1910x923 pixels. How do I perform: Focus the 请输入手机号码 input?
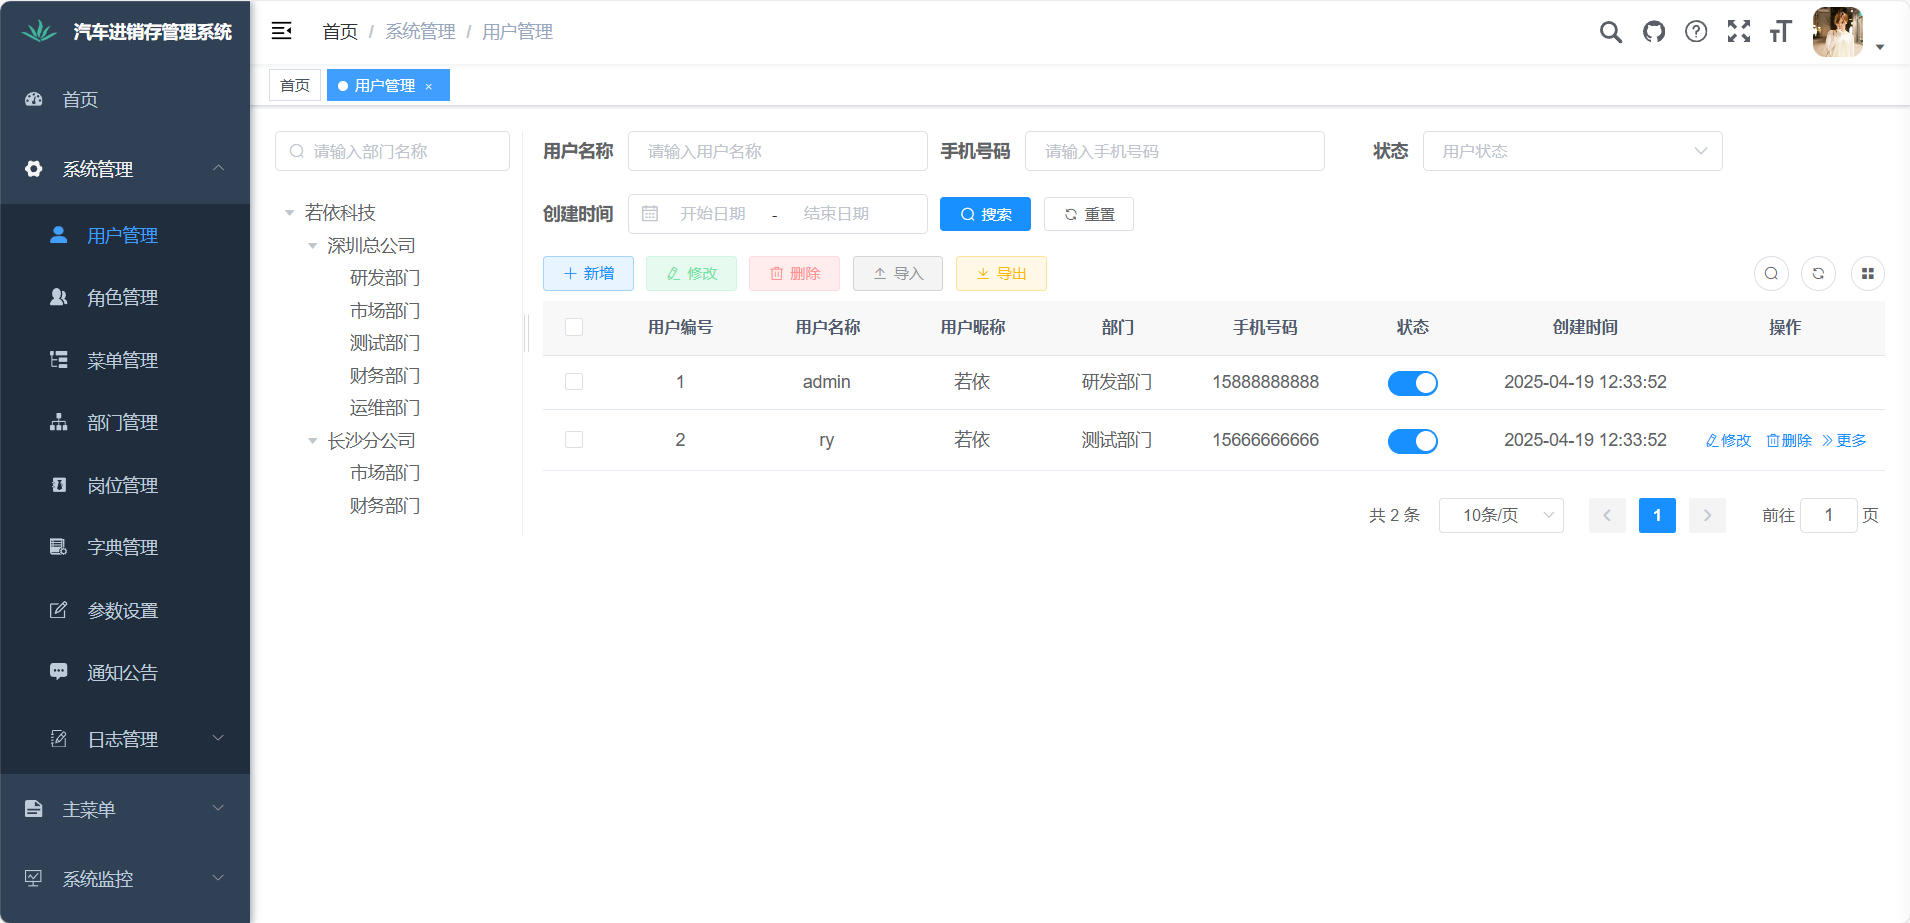(x=1175, y=151)
